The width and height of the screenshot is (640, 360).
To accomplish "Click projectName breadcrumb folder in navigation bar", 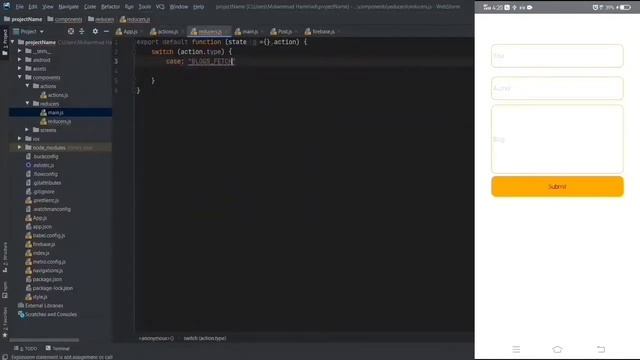I will (x=23, y=19).
